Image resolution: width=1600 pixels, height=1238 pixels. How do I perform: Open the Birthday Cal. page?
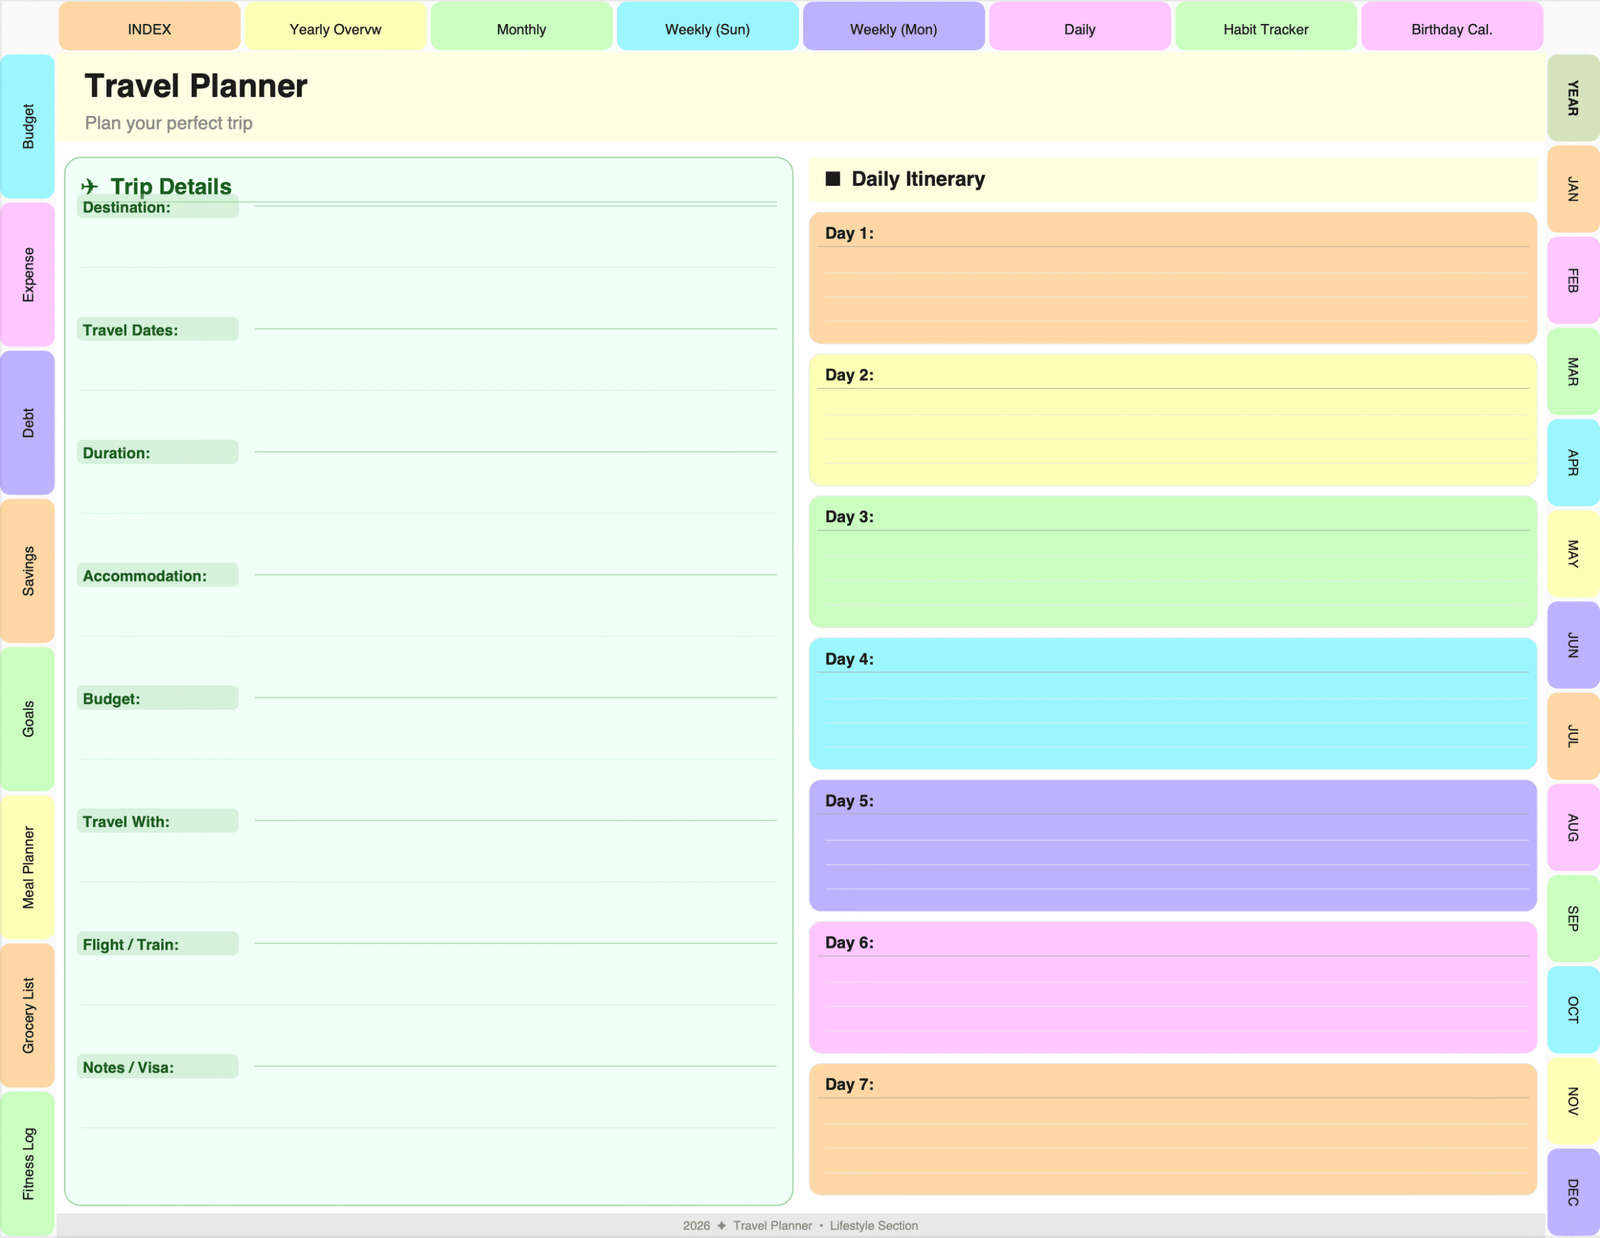pos(1451,27)
